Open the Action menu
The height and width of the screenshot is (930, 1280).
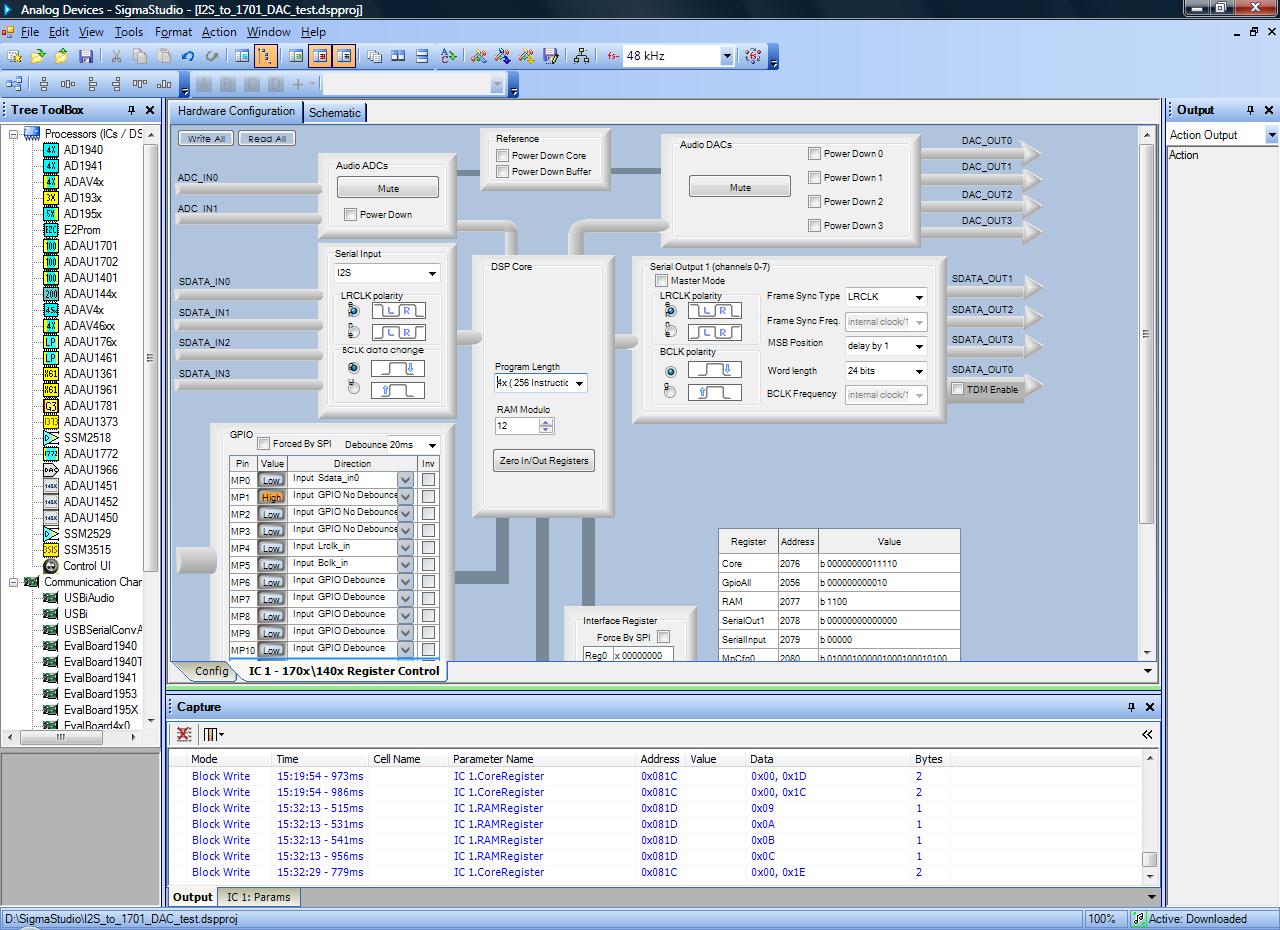tap(219, 32)
